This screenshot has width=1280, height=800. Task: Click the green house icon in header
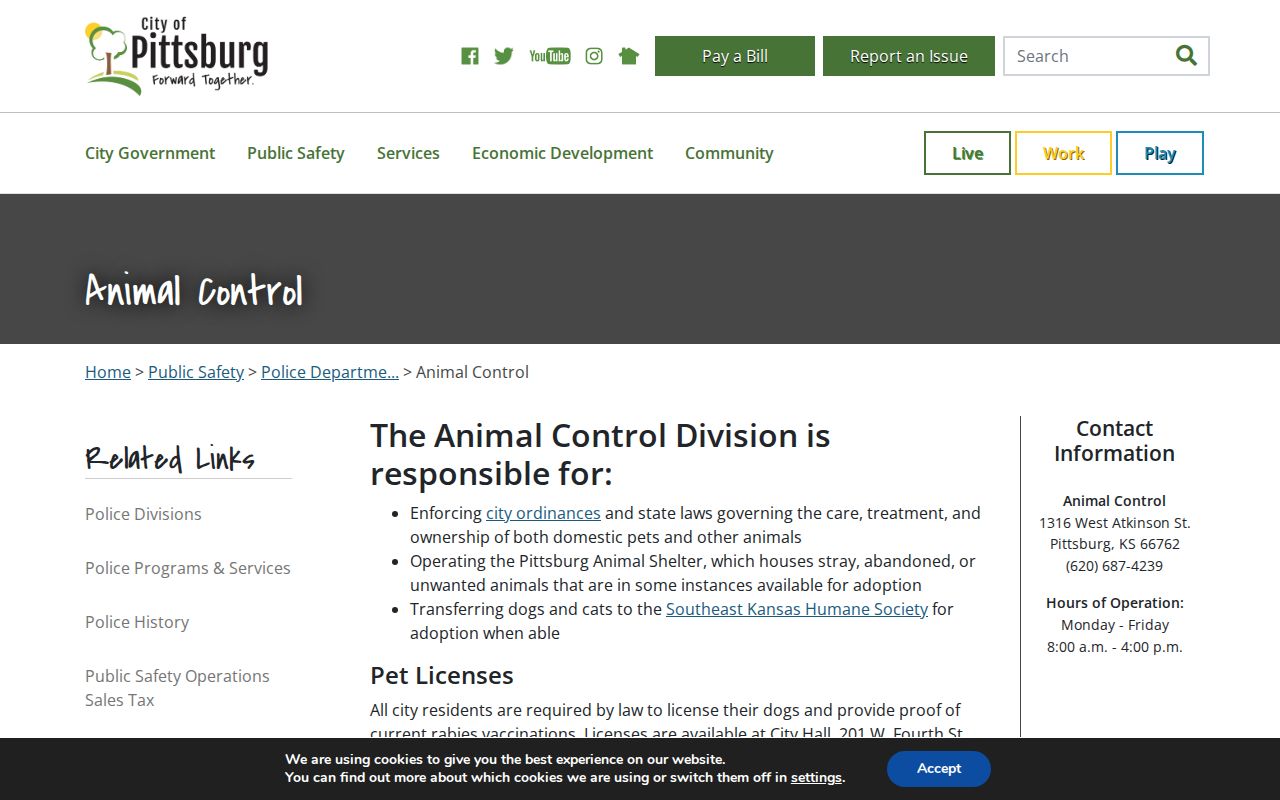tap(629, 56)
